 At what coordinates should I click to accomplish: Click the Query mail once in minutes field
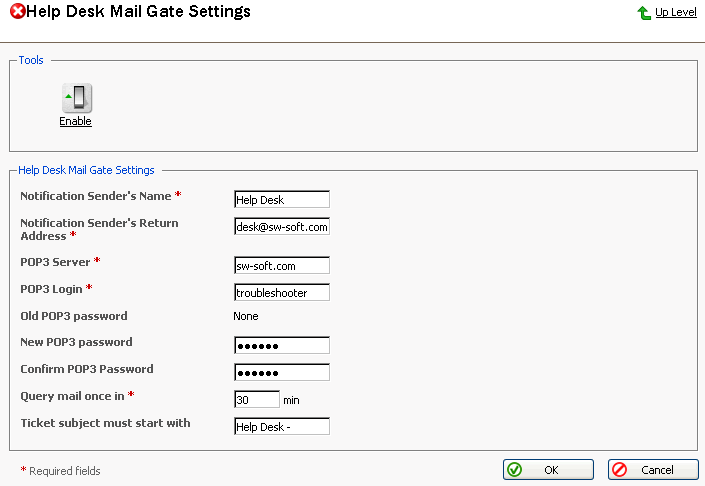(x=256, y=400)
